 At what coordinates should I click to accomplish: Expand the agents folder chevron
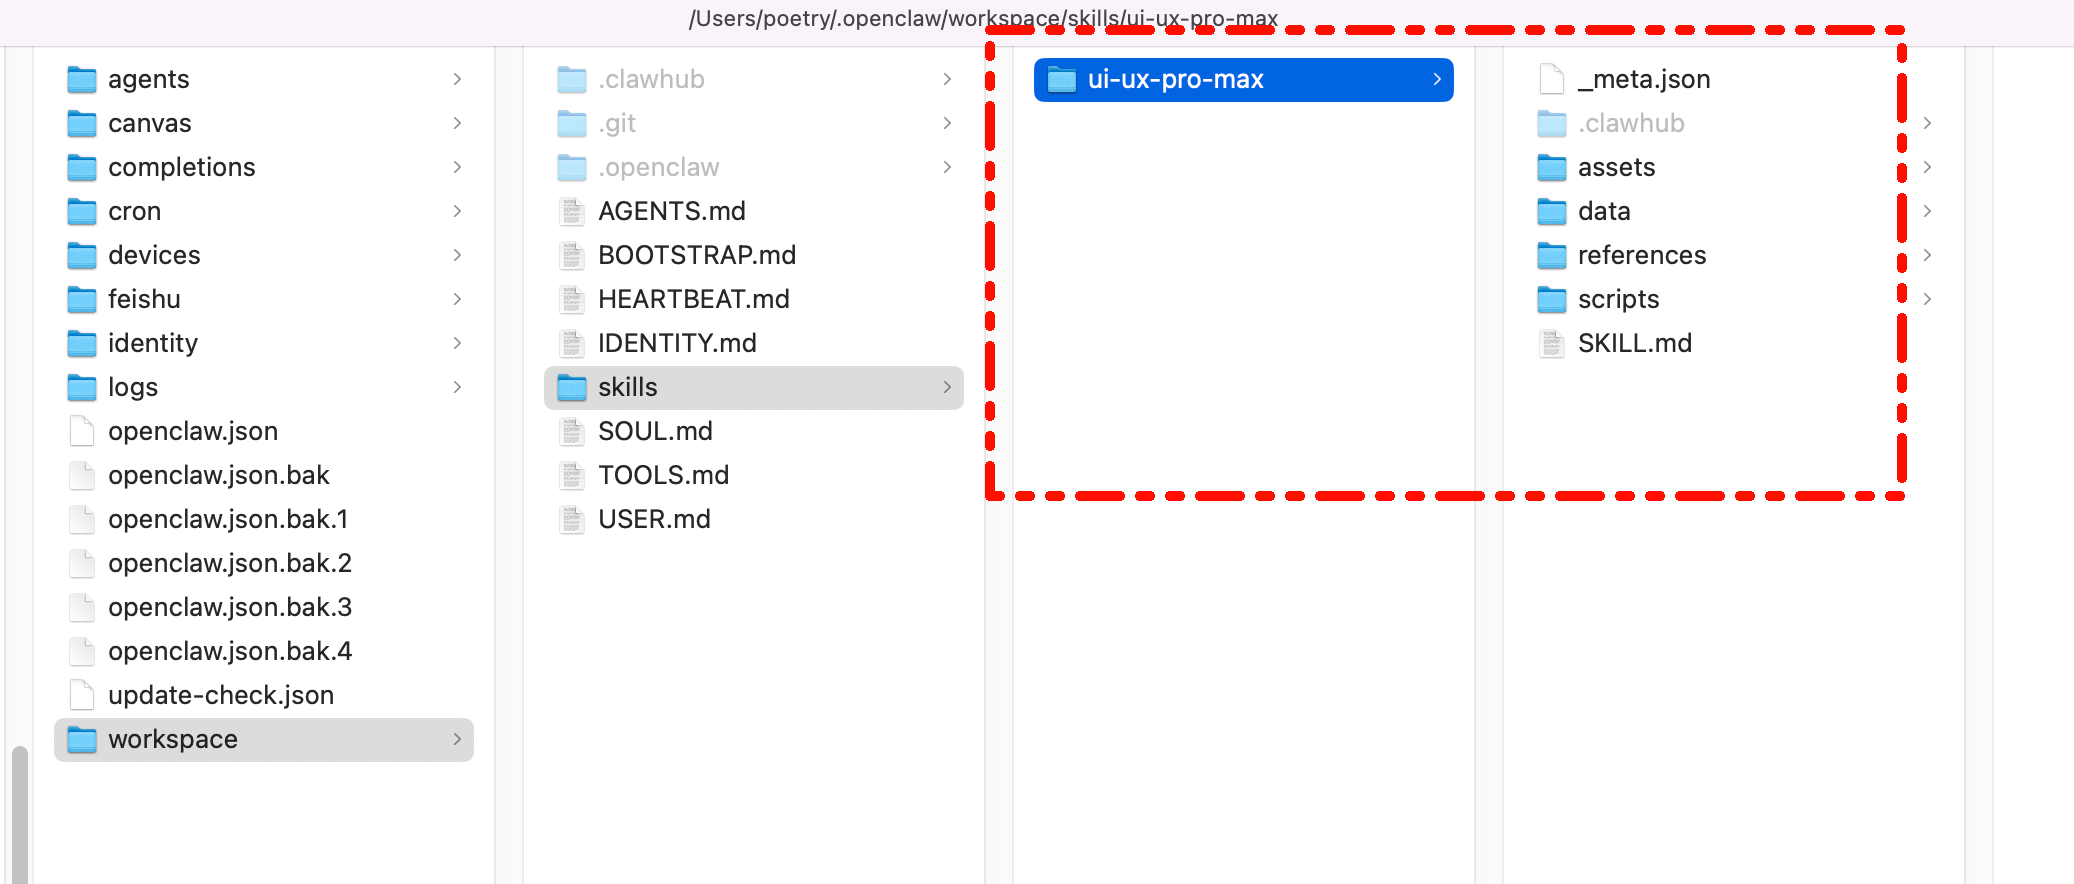pyautogui.click(x=457, y=79)
